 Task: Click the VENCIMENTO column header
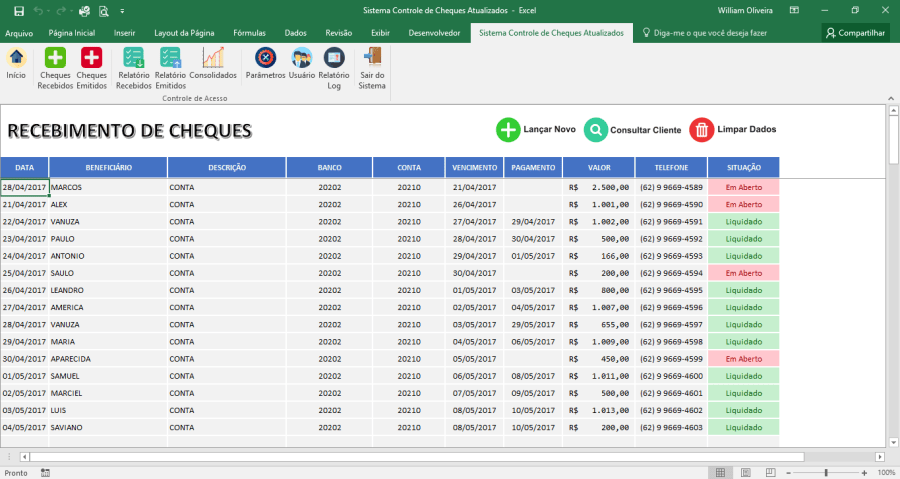[475, 168]
